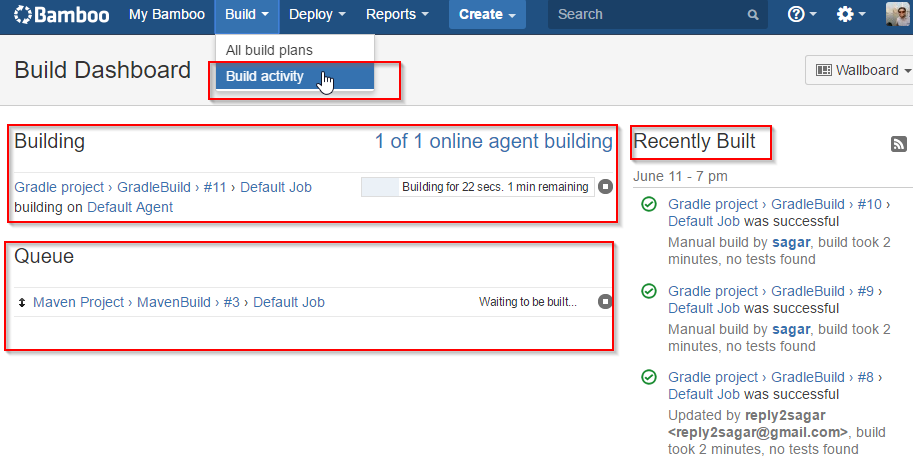Open GradleBuild plan link in Building section
This screenshot has height=461, width=913.
(x=154, y=187)
